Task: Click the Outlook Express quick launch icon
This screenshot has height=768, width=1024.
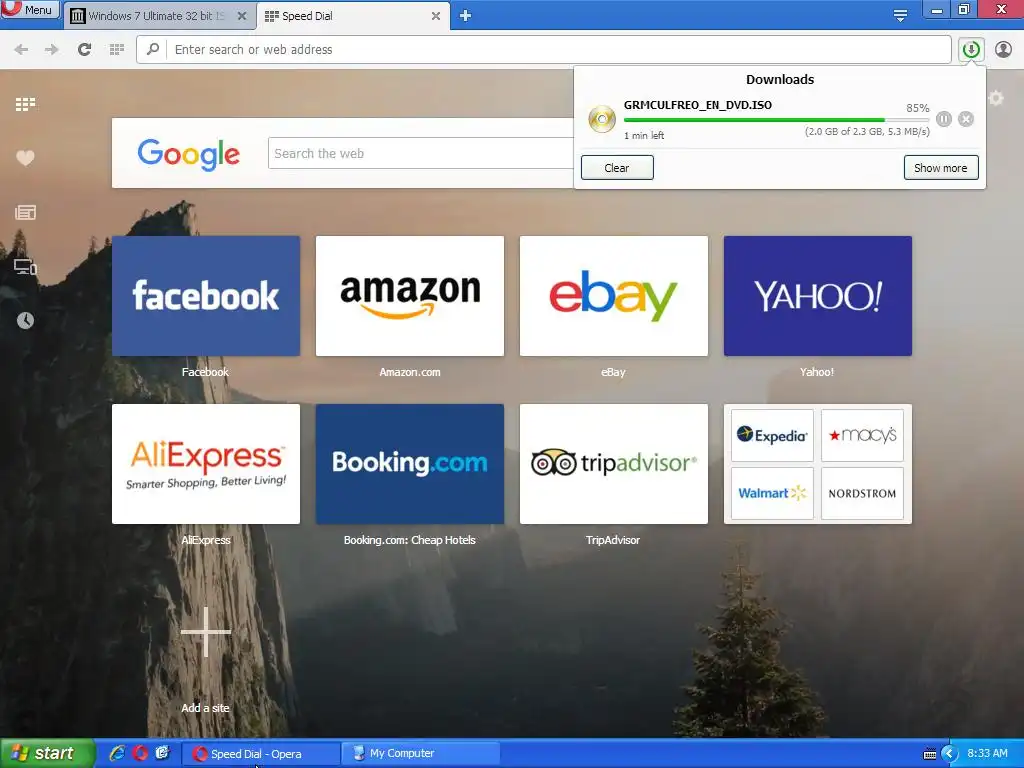Action: pos(163,753)
